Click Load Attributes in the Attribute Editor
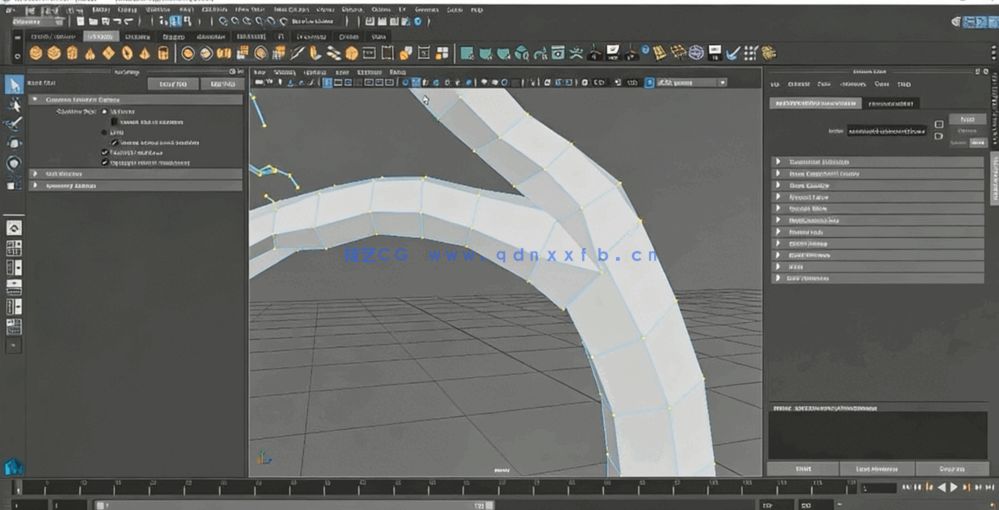The width and height of the screenshot is (999, 510). (x=876, y=468)
